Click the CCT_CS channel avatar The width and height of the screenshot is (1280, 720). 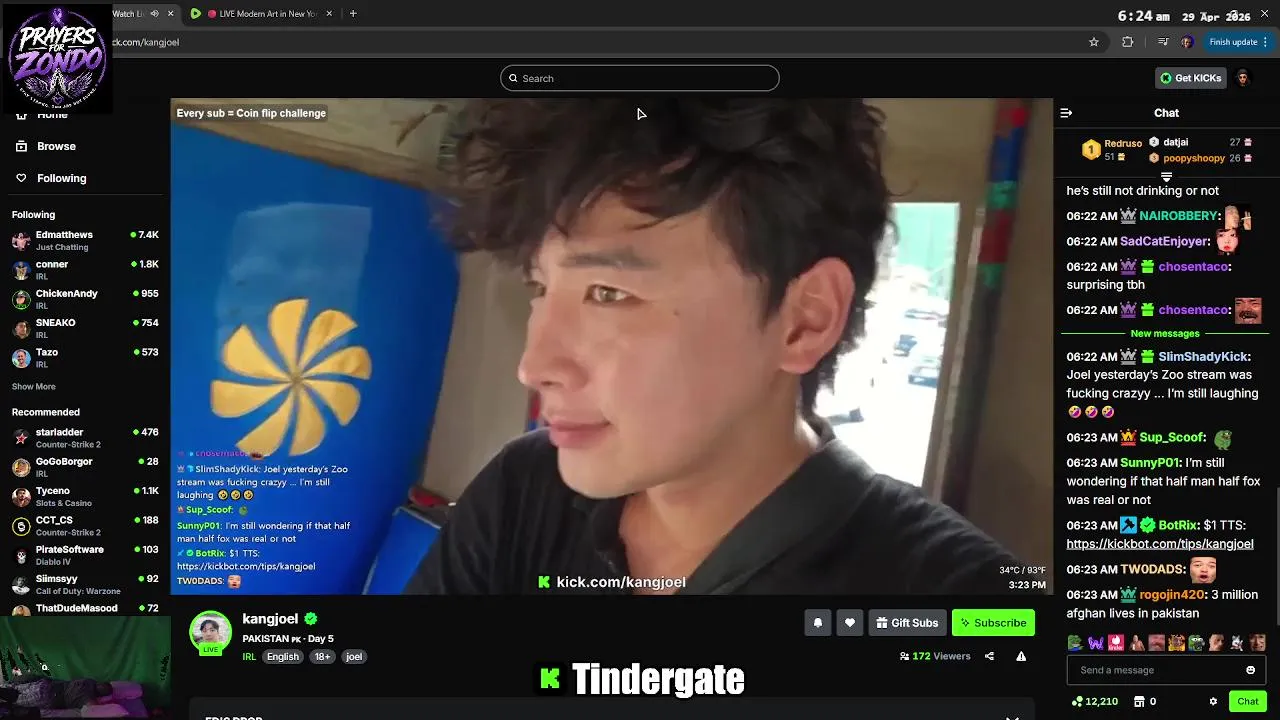(21, 526)
